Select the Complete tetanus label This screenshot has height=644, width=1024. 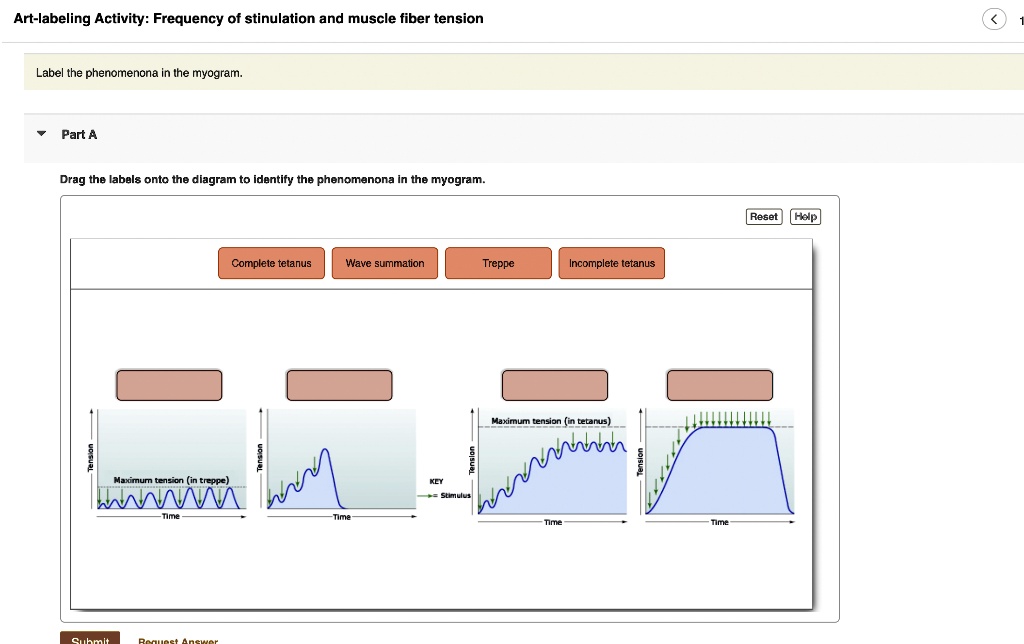[x=270, y=263]
